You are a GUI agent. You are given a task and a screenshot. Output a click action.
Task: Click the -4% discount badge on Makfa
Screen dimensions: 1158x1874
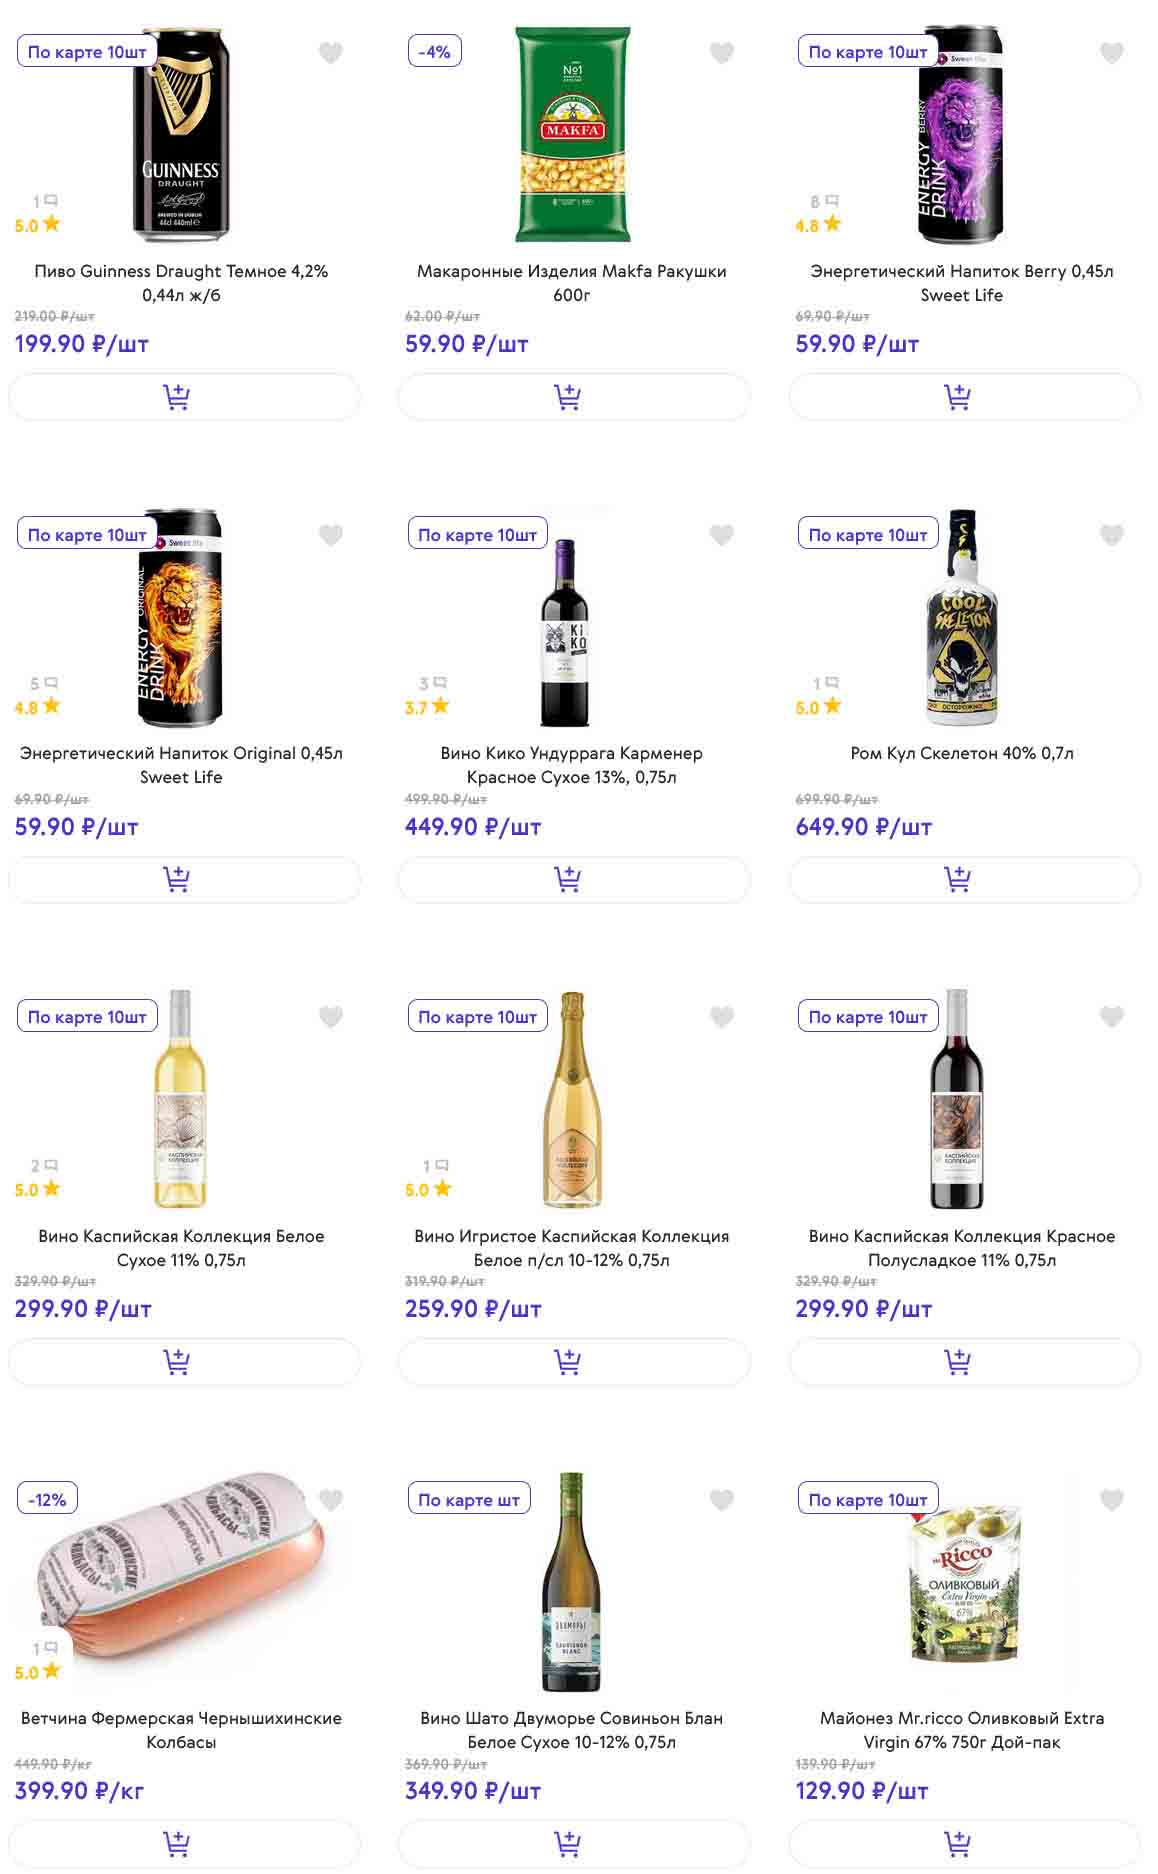[435, 52]
